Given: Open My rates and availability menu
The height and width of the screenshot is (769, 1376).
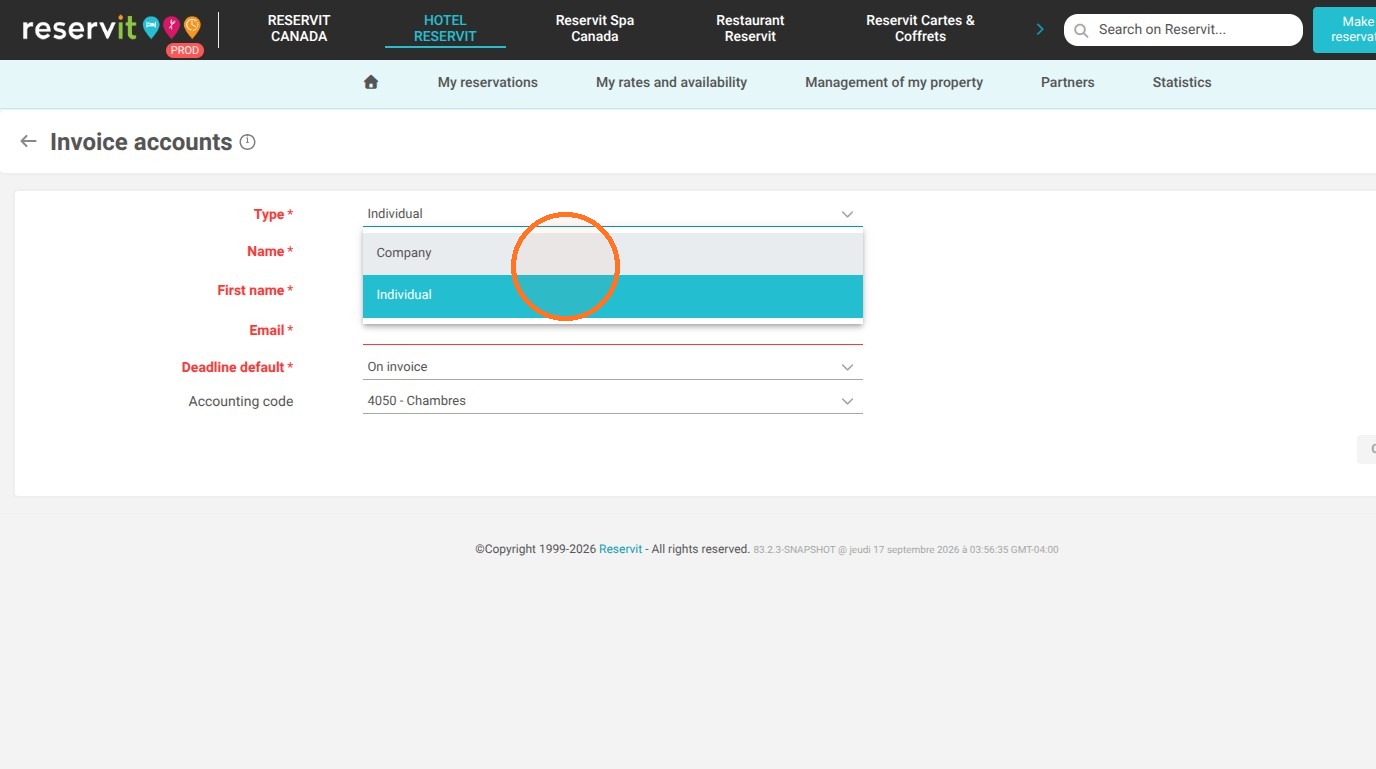Looking at the screenshot, I should pos(671,83).
